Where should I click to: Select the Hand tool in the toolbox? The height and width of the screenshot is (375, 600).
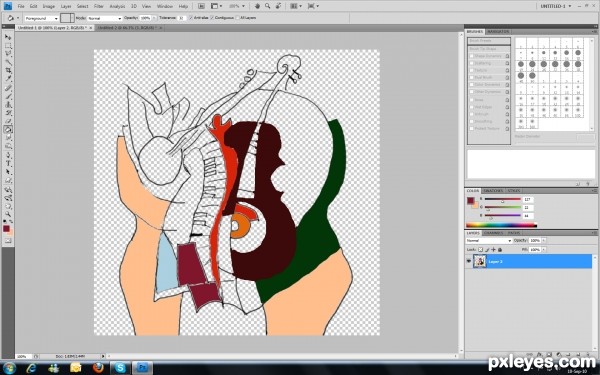pos(8,207)
